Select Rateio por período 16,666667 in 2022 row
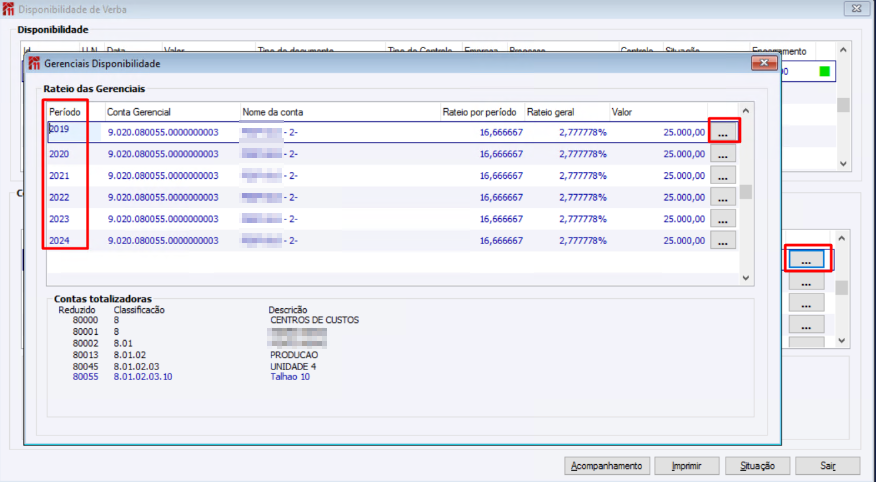 [x=501, y=197]
